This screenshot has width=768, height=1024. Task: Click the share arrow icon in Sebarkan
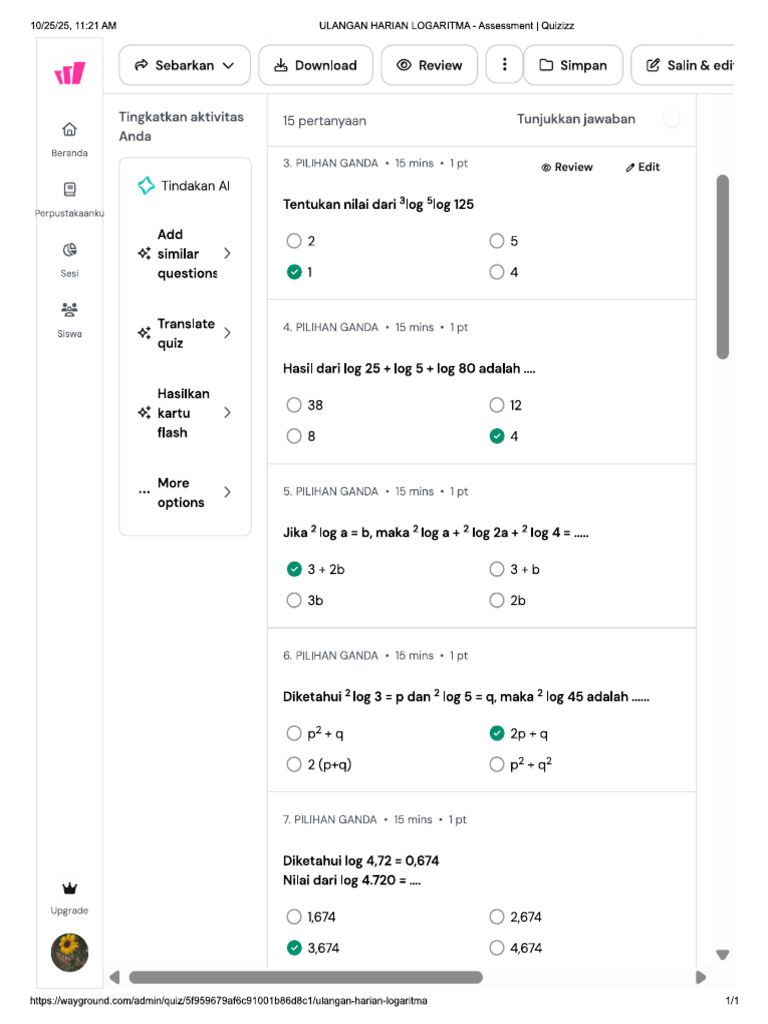coord(141,65)
